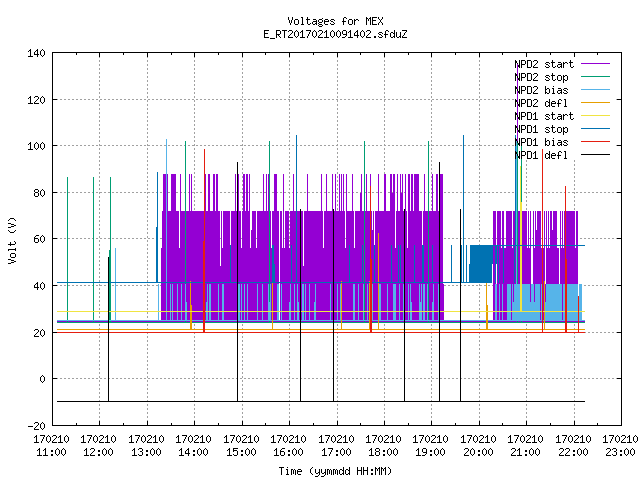Click the x-axis tick label 170210 11:00
The width and height of the screenshot is (640, 480).
point(51,446)
